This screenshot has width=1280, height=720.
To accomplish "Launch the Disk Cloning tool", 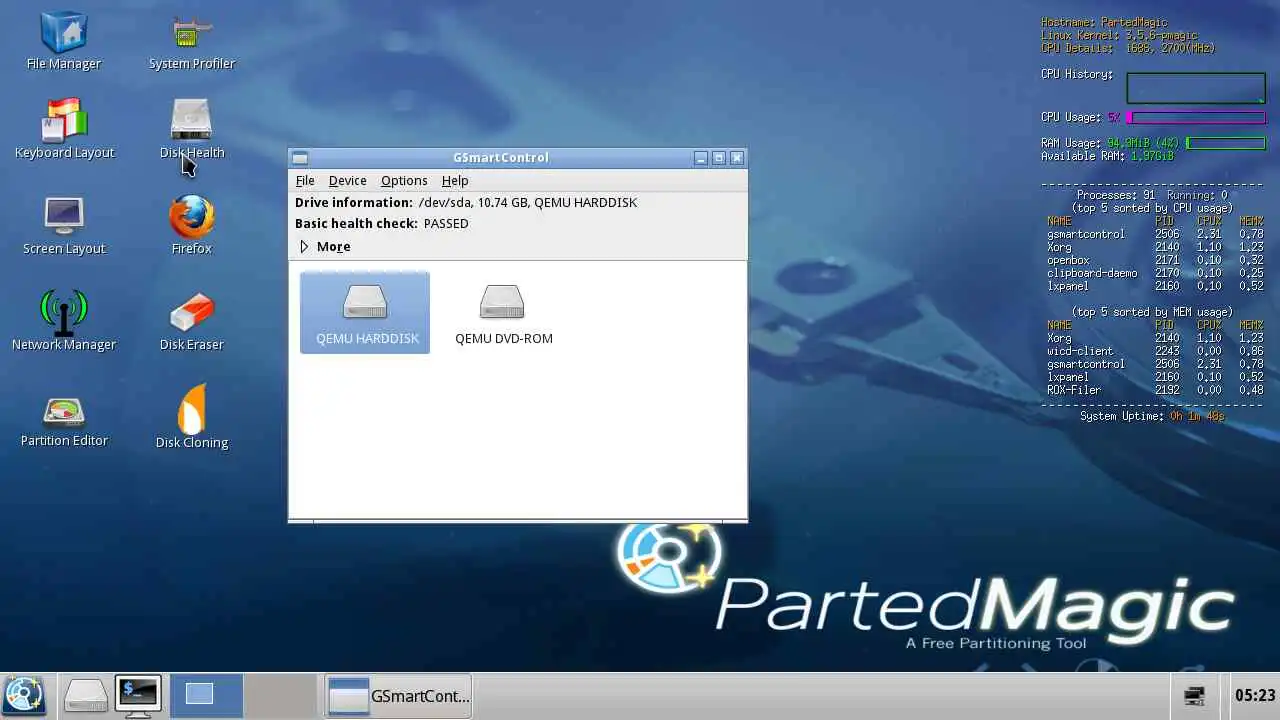I will pos(191,416).
